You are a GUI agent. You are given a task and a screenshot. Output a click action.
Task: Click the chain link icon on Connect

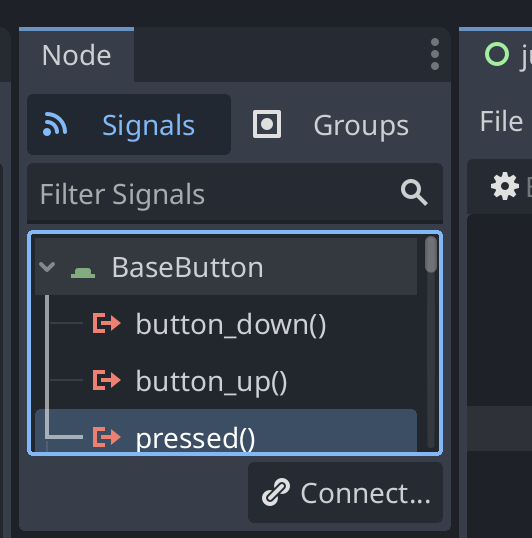(276, 492)
